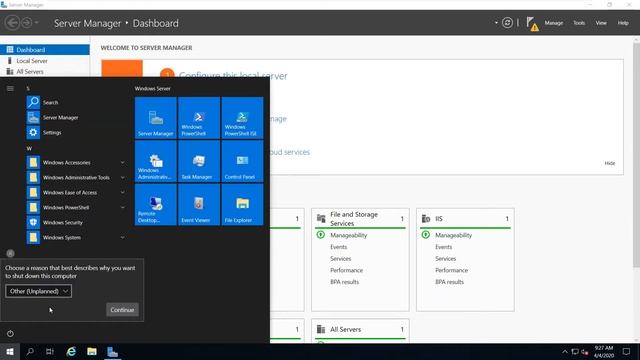The width and height of the screenshot is (640, 360).
Task: Click Events under IIS tile
Action: pyautogui.click(x=443, y=247)
